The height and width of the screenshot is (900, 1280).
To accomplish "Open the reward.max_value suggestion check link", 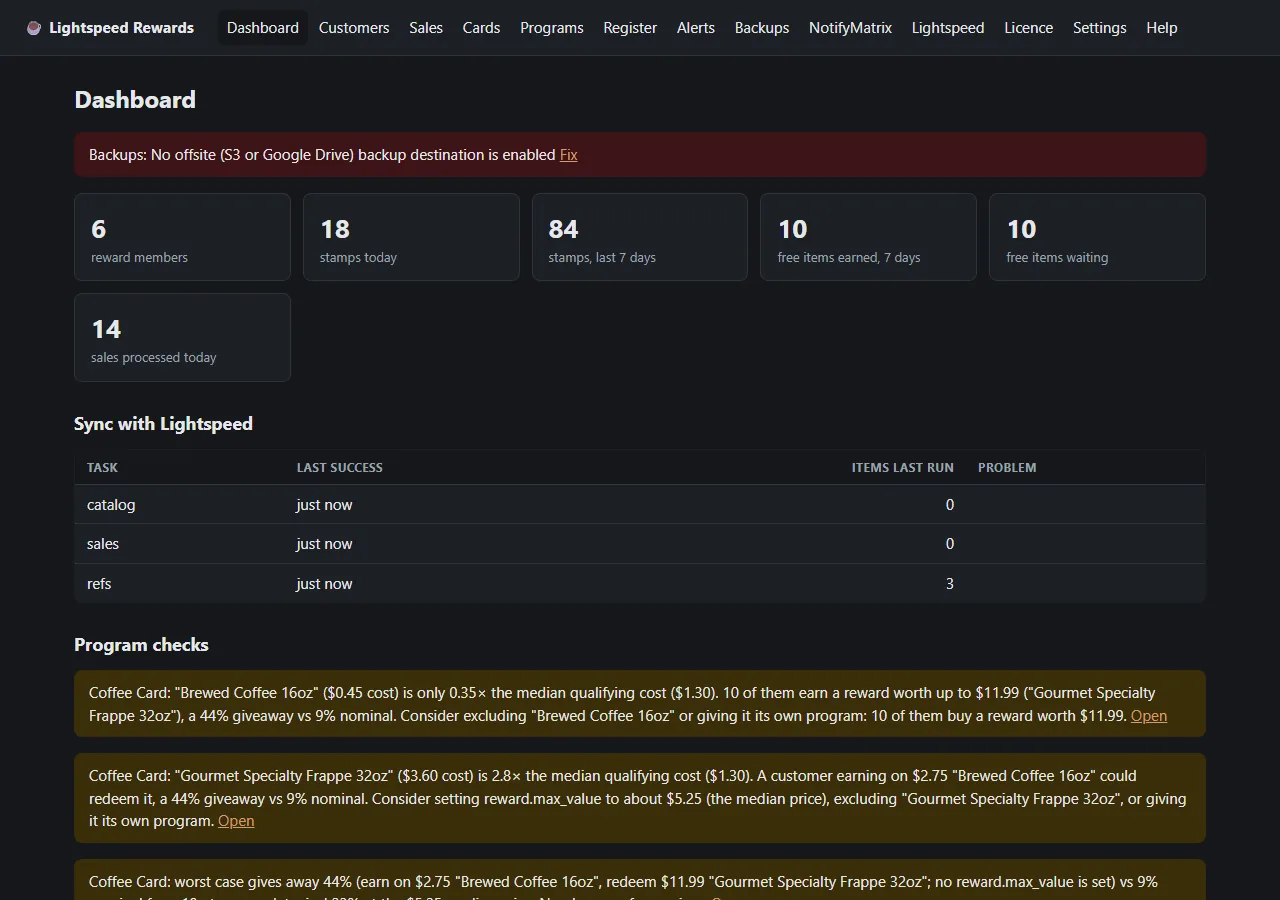I will [236, 821].
